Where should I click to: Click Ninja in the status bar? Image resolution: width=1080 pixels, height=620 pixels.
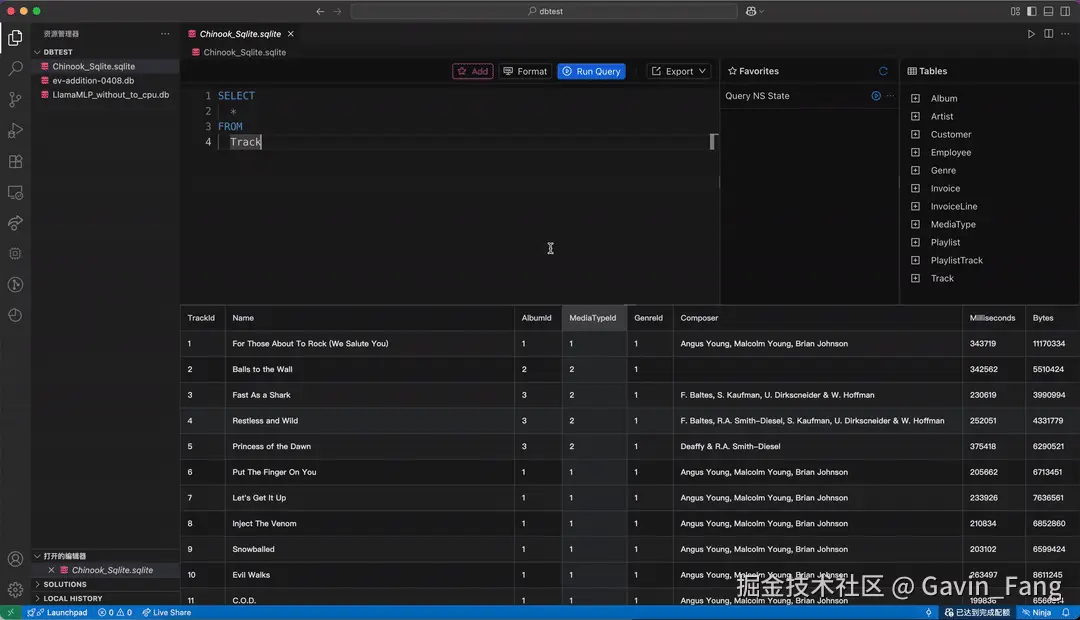[x=1037, y=612]
